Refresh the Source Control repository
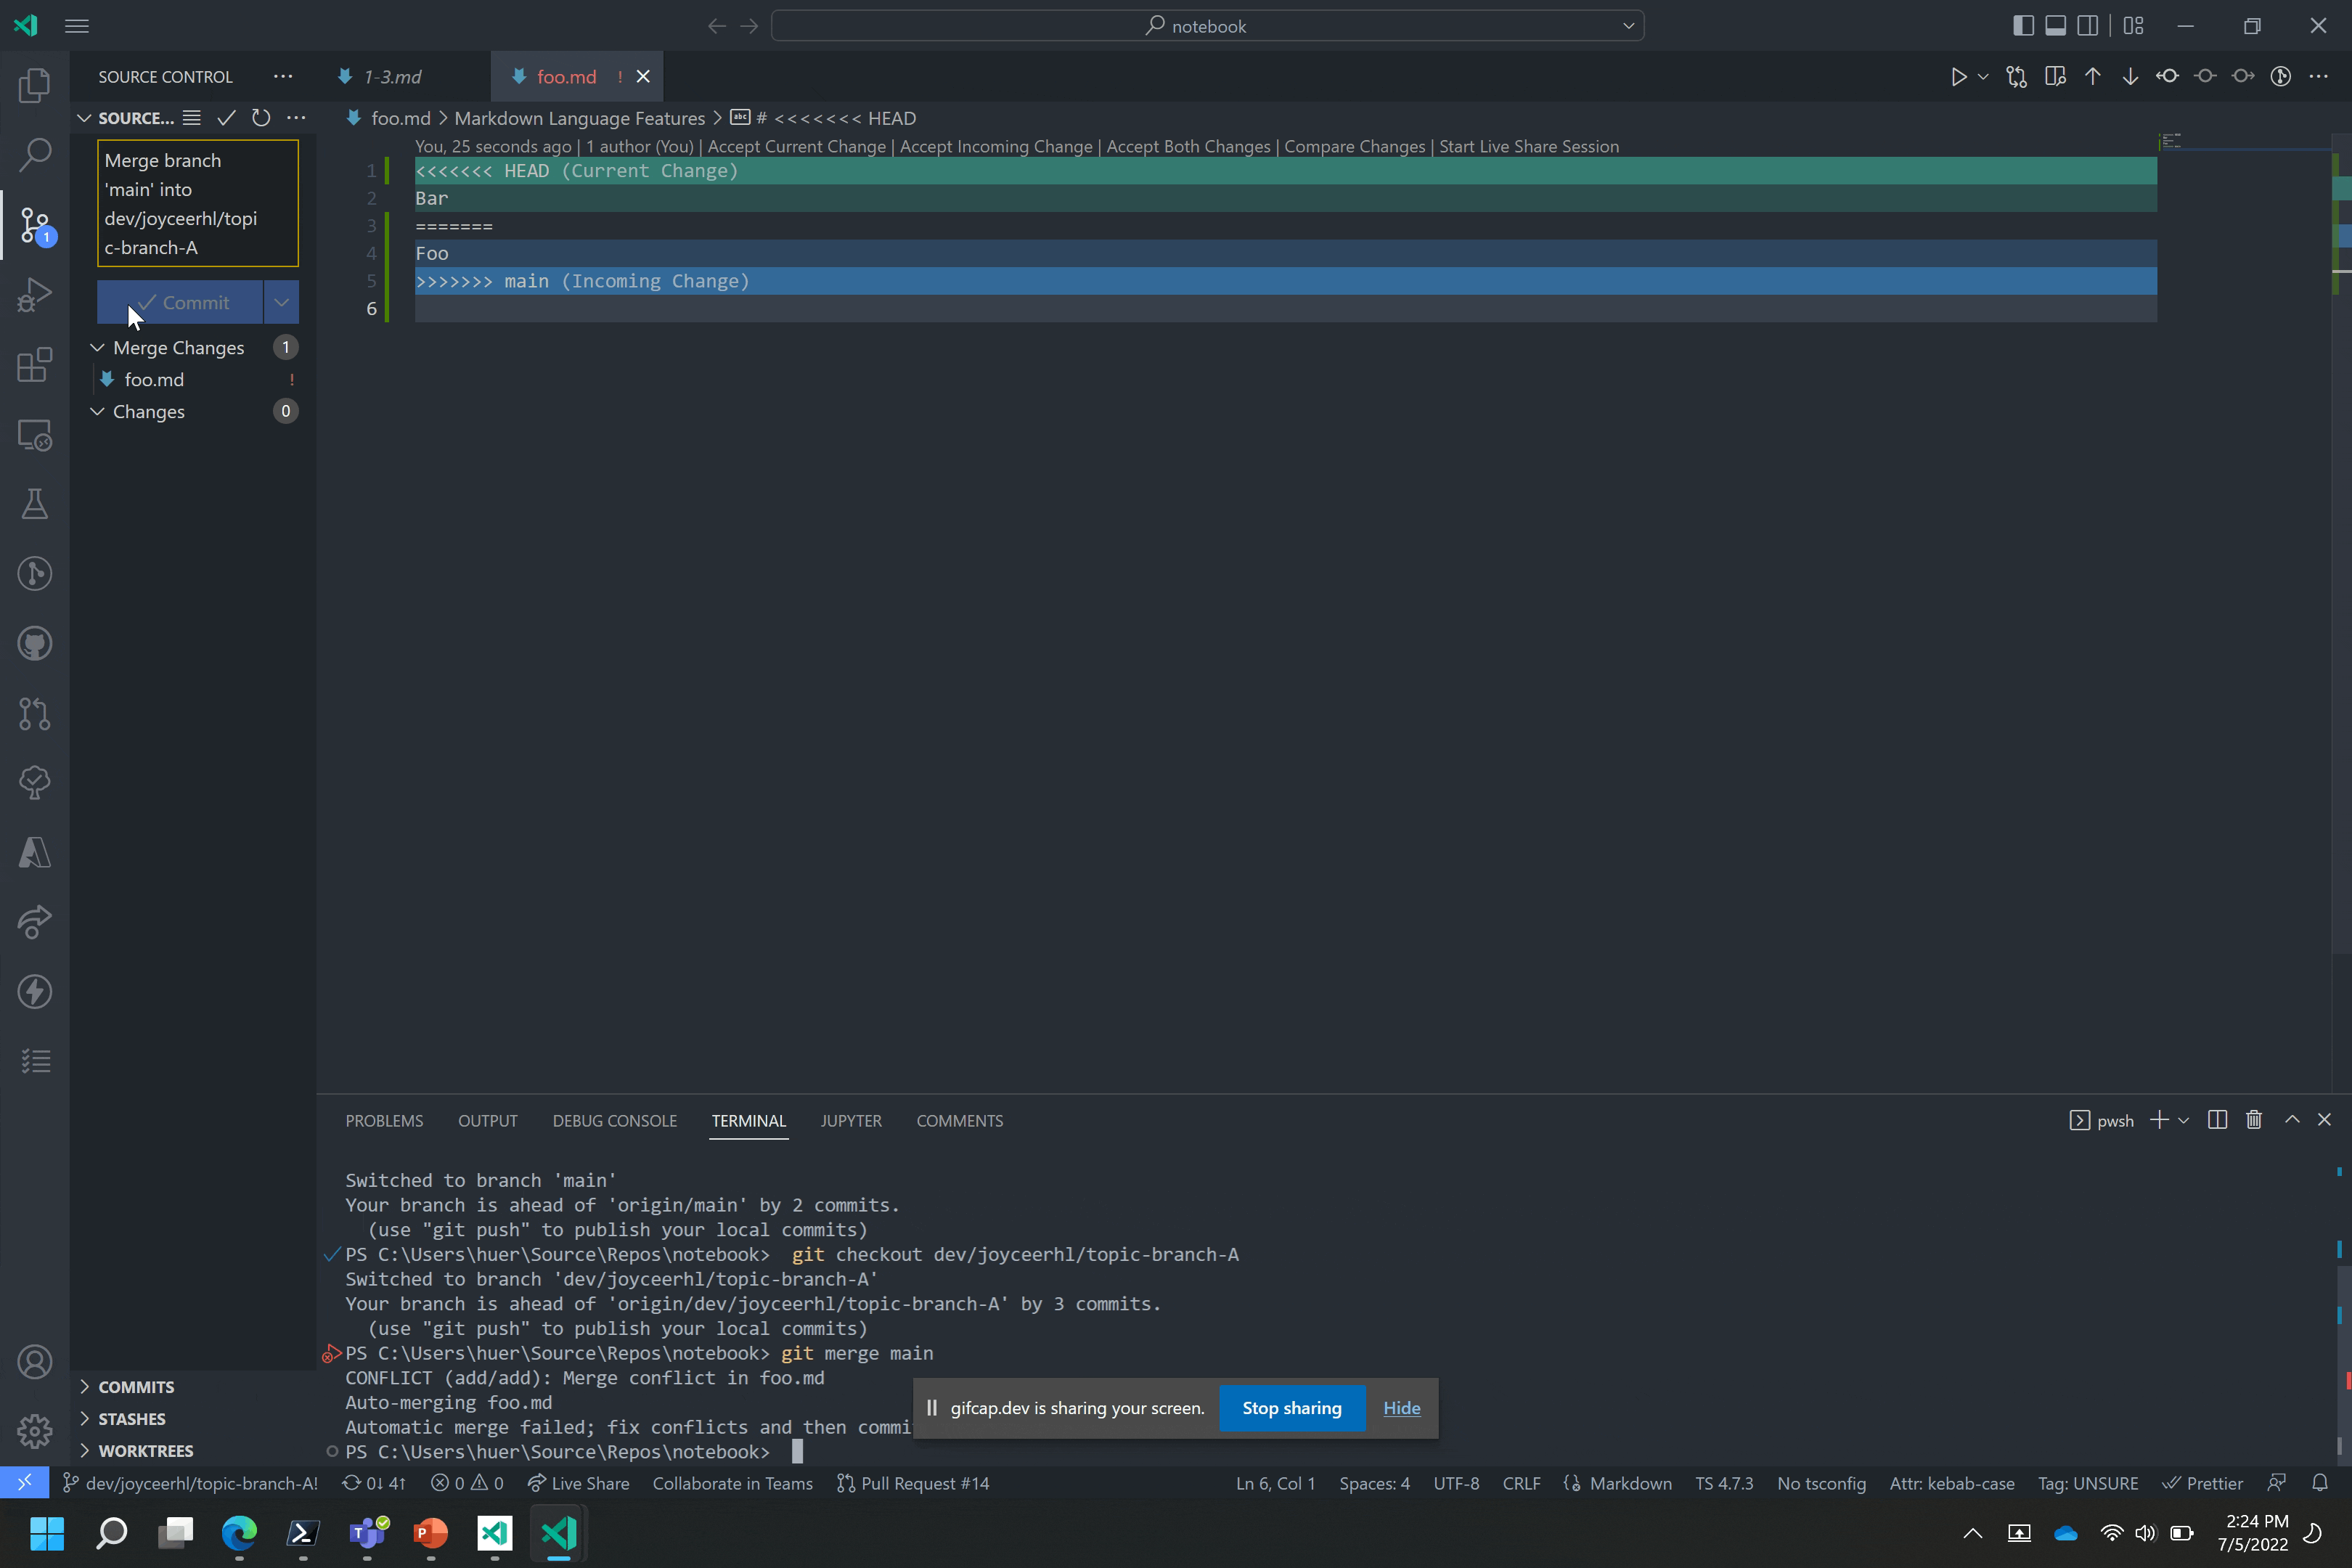 click(x=261, y=118)
